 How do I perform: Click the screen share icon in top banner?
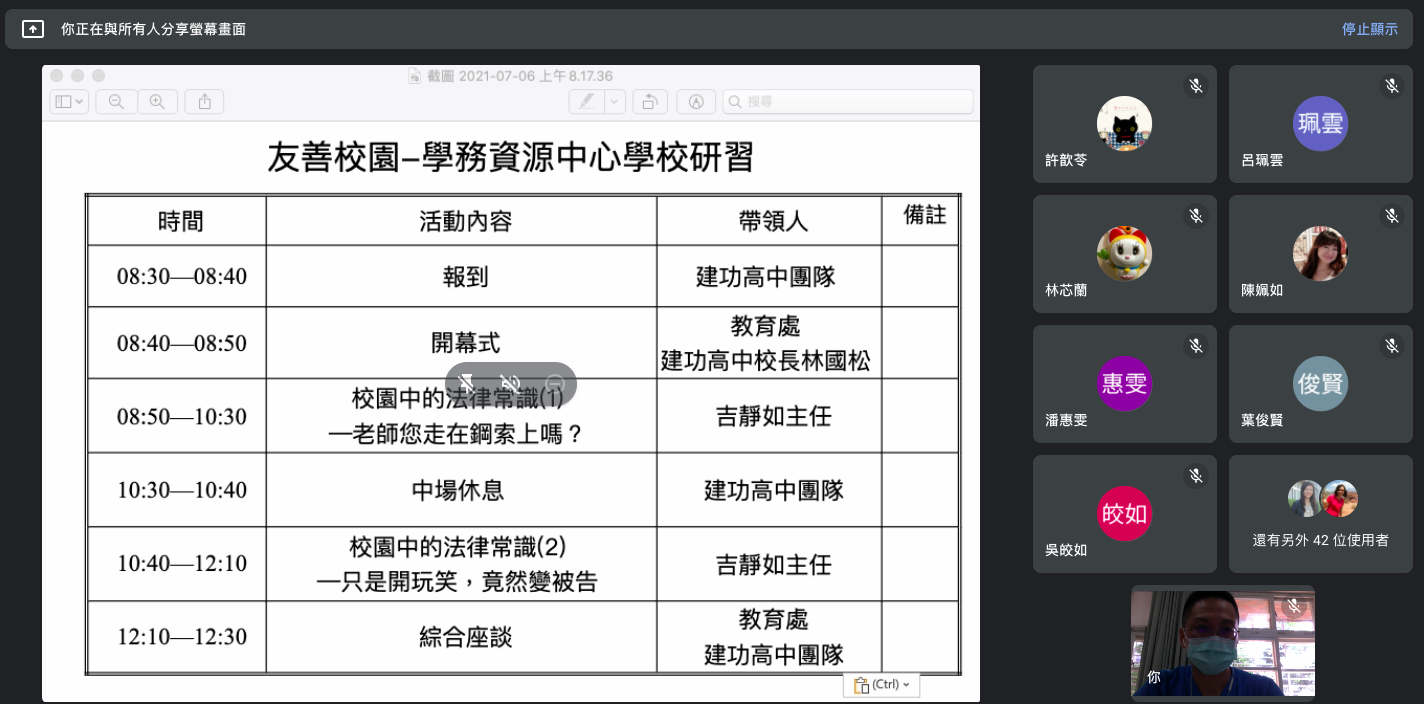33,29
